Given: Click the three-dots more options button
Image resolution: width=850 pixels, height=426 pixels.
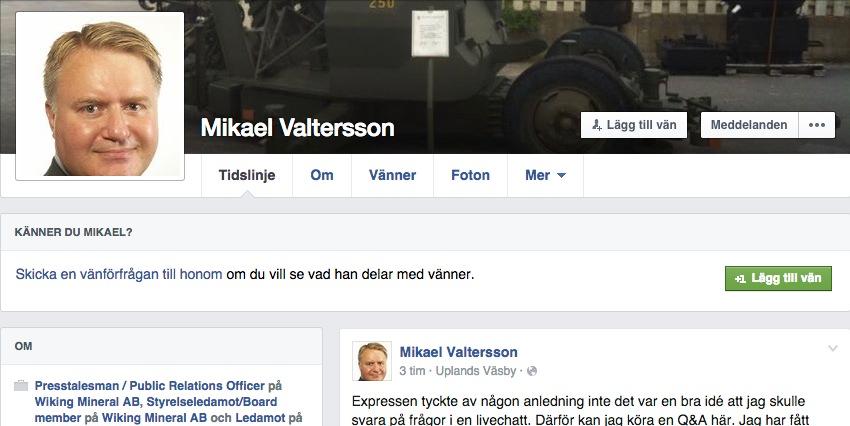Looking at the screenshot, I should point(816,125).
